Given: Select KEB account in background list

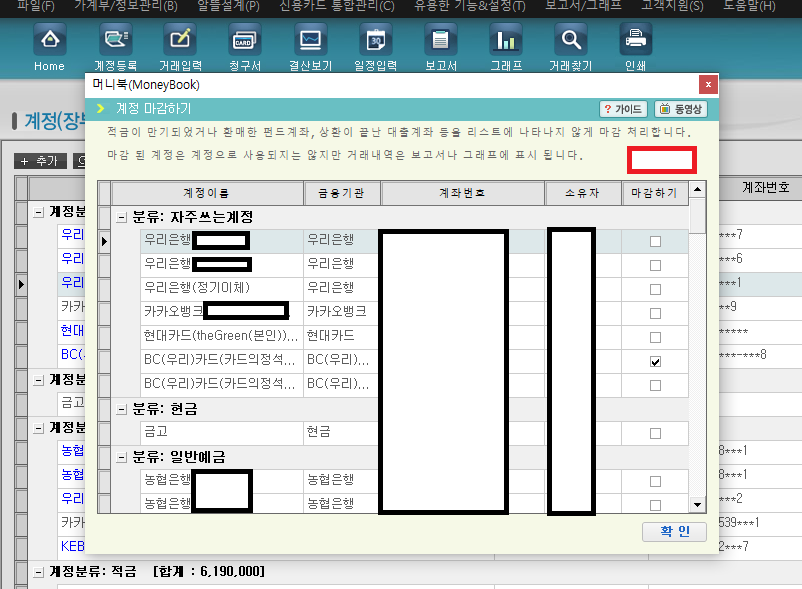Looking at the screenshot, I should 73,547.
